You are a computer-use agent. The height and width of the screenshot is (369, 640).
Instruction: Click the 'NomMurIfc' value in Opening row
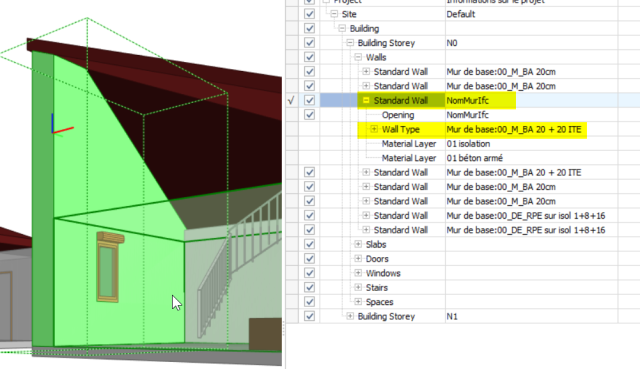[467, 115]
